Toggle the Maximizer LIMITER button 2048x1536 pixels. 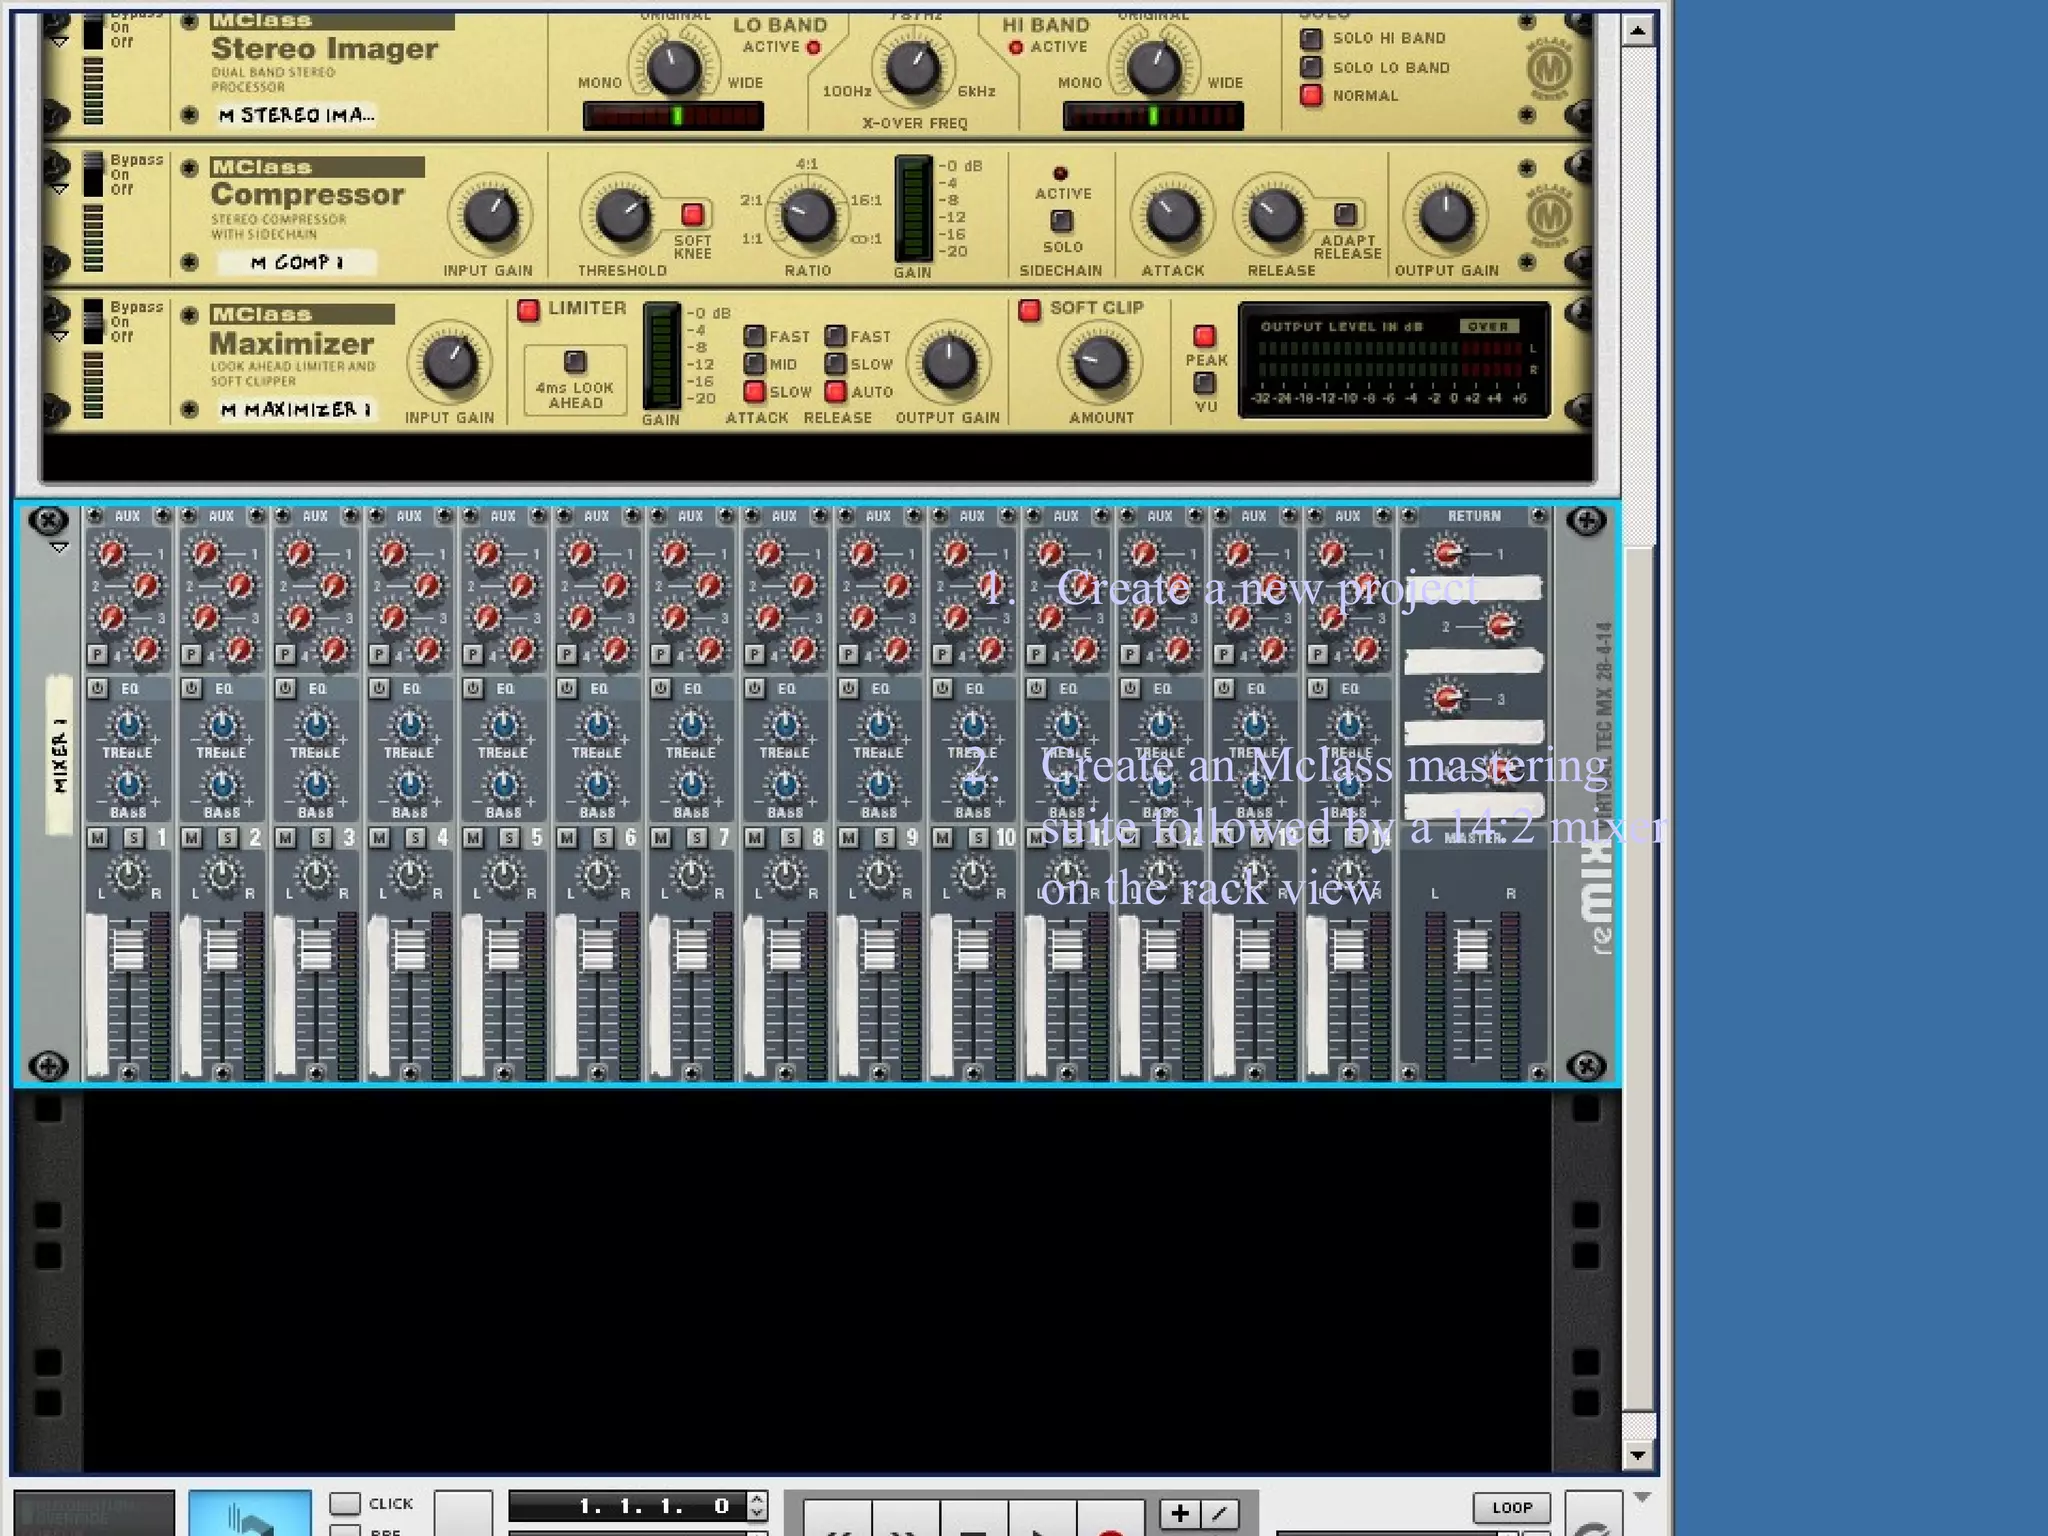[x=528, y=310]
